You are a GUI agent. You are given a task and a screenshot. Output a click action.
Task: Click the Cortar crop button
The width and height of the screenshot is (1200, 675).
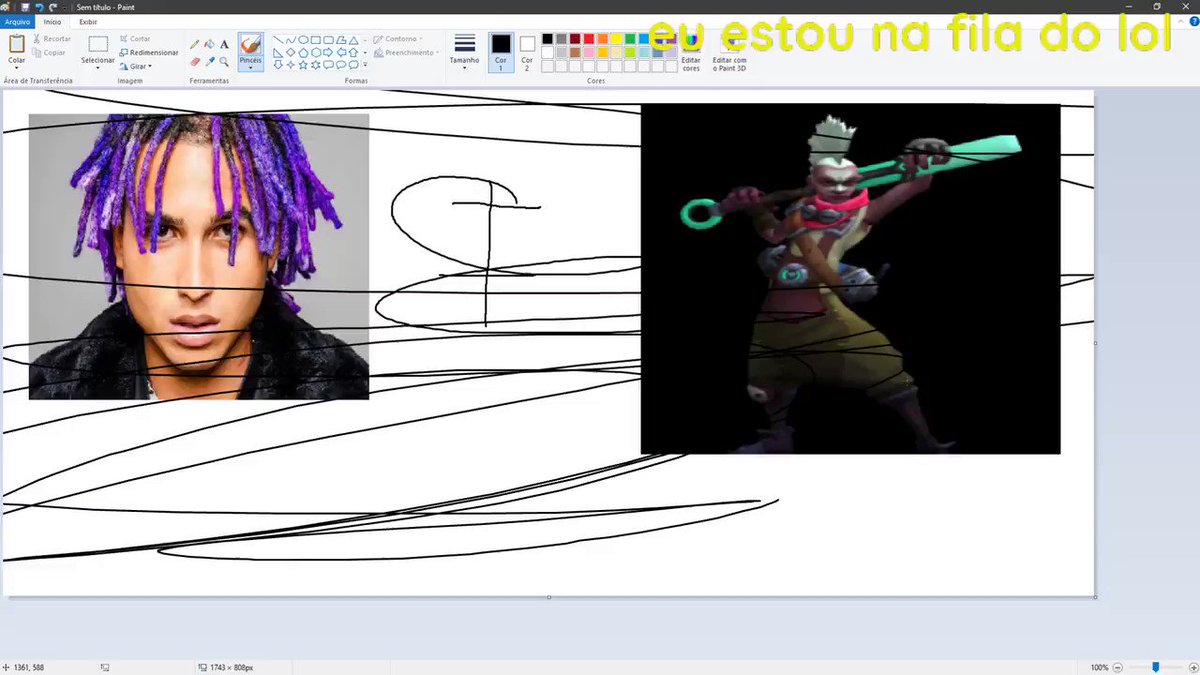pyautogui.click(x=134, y=39)
